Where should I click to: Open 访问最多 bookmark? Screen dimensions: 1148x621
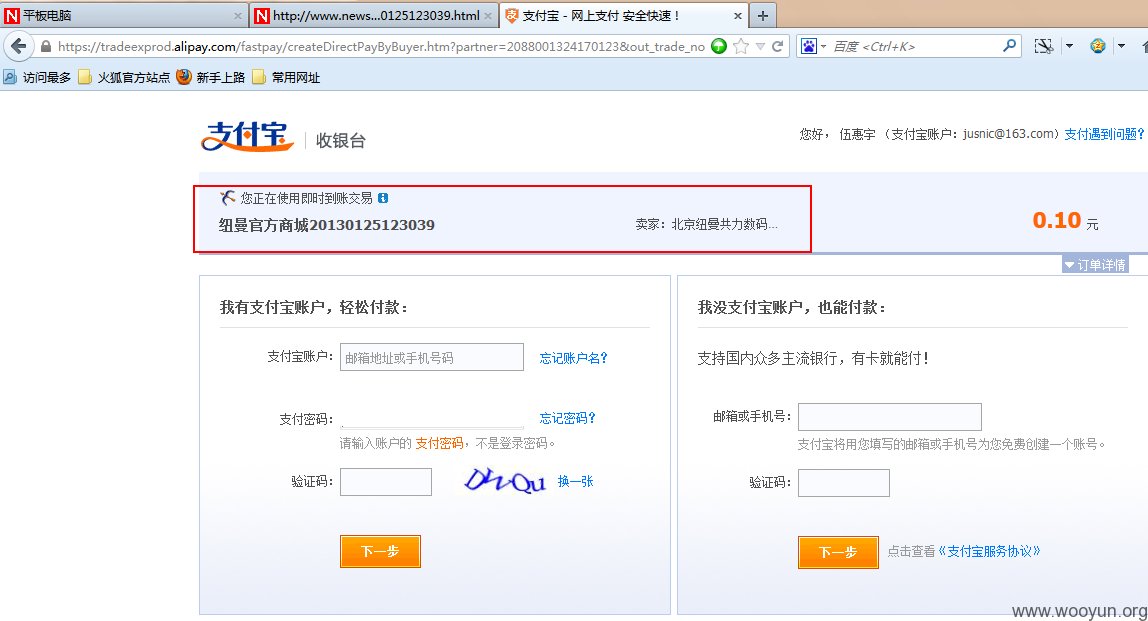click(x=37, y=77)
